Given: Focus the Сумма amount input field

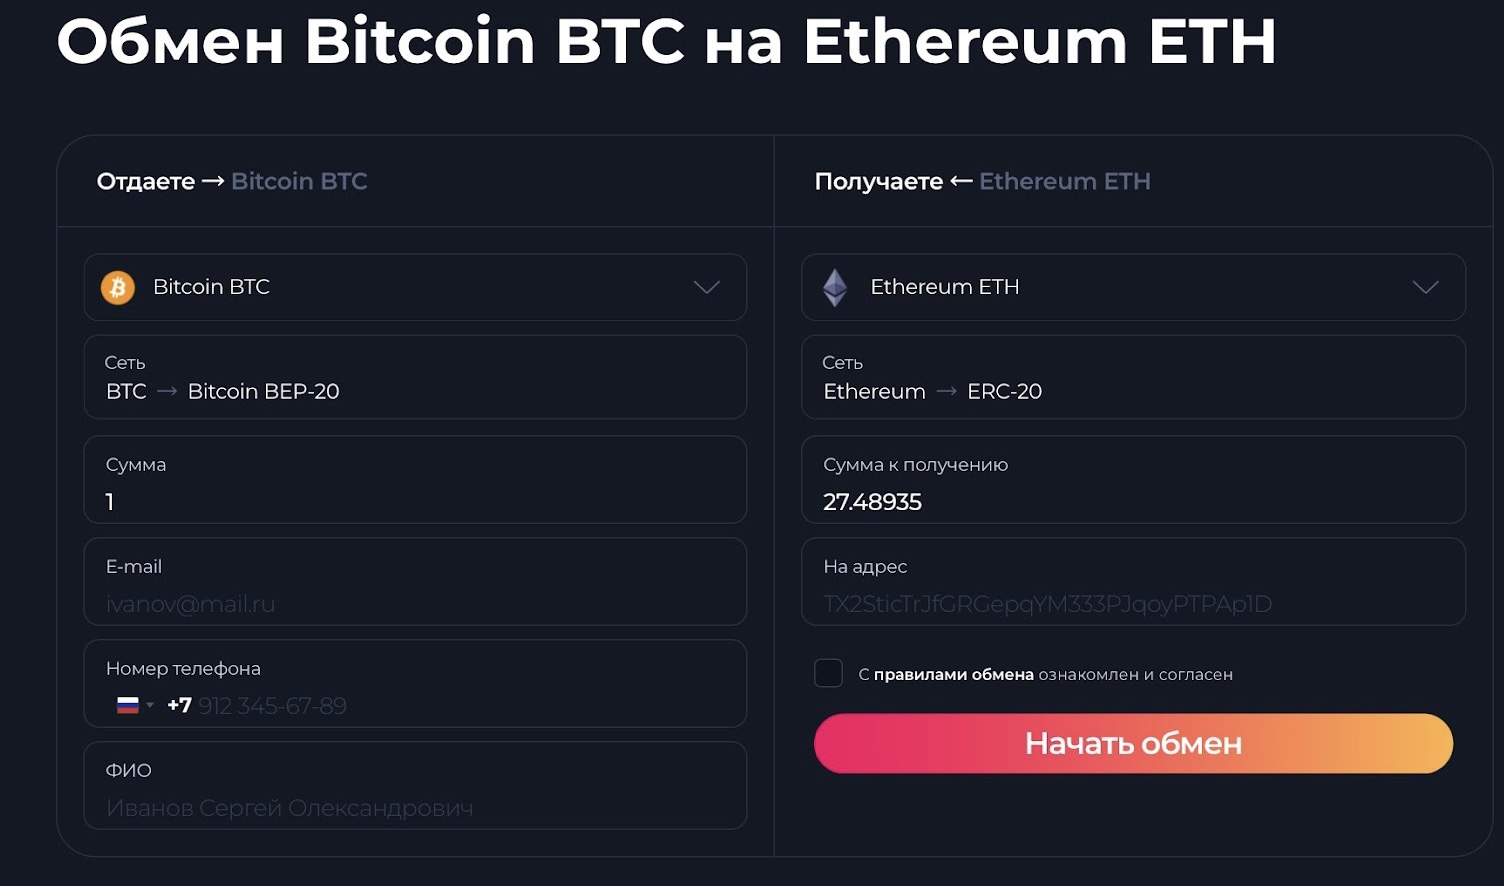Looking at the screenshot, I should [415, 501].
